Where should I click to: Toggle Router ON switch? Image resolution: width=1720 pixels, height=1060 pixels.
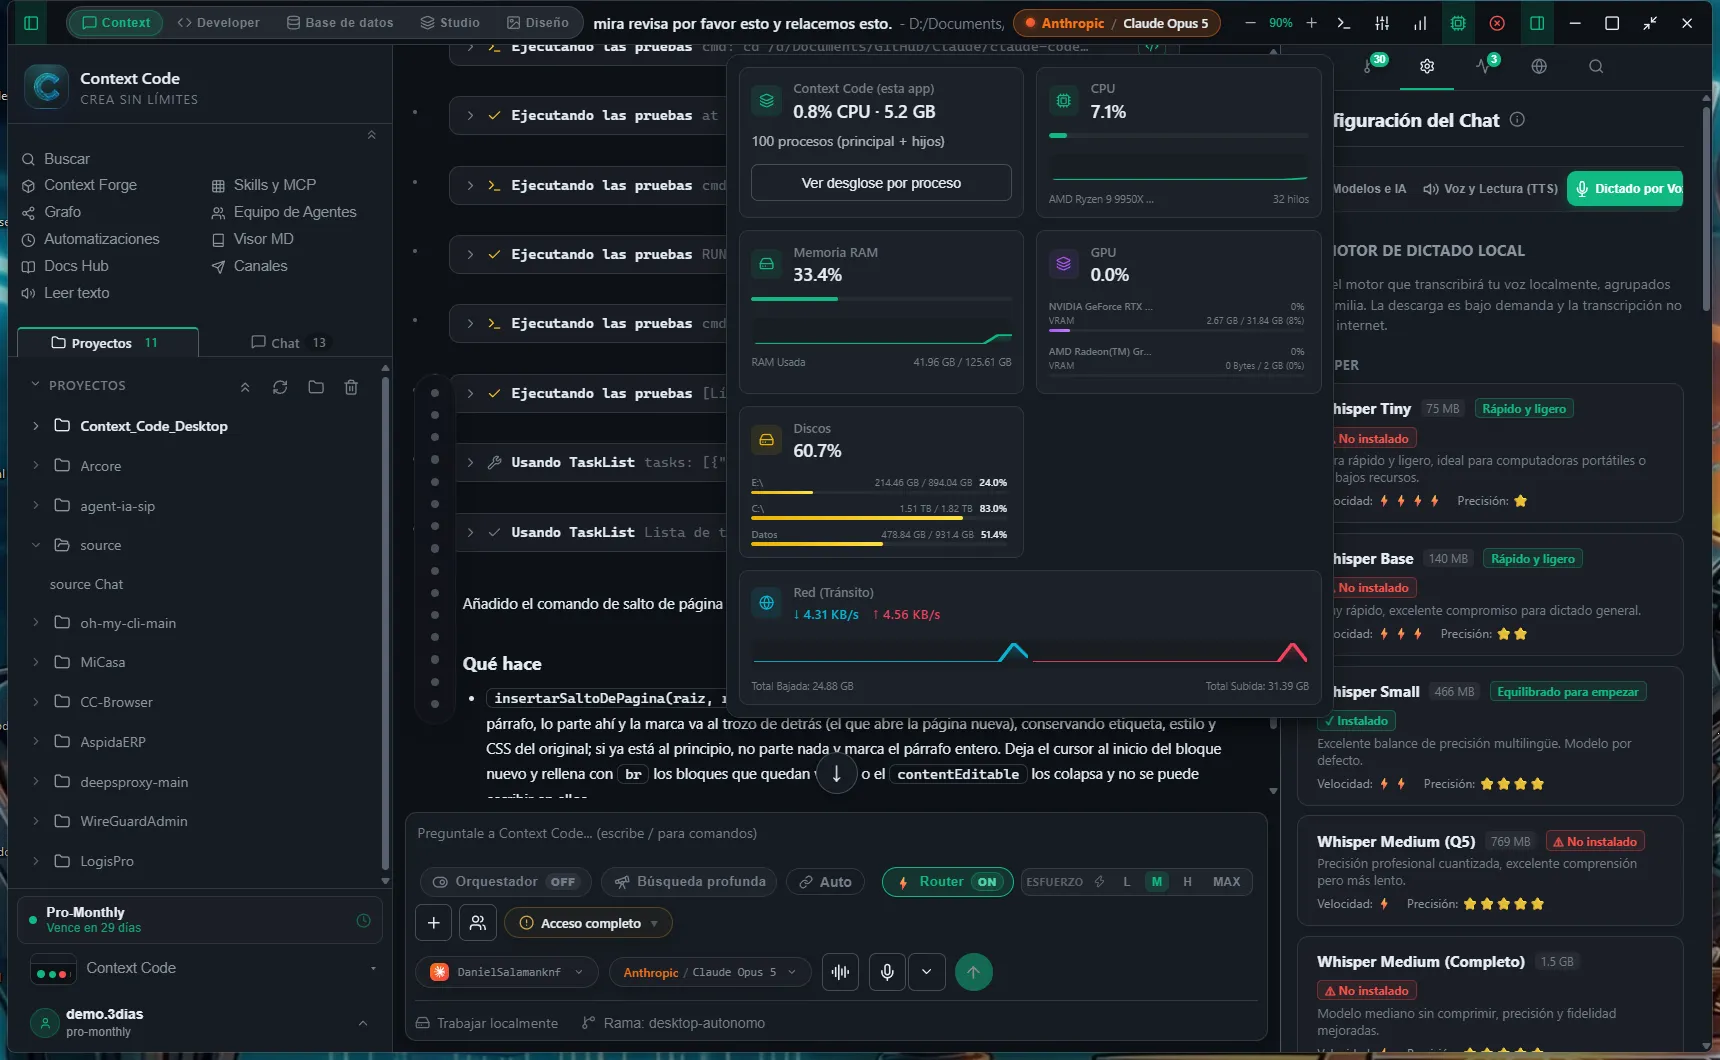947,882
